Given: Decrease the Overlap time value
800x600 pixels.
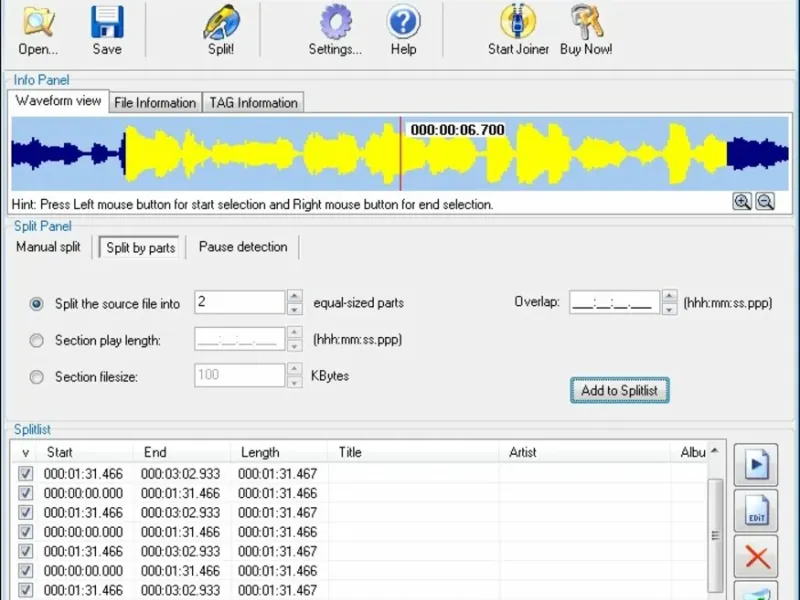Looking at the screenshot, I should 669,309.
